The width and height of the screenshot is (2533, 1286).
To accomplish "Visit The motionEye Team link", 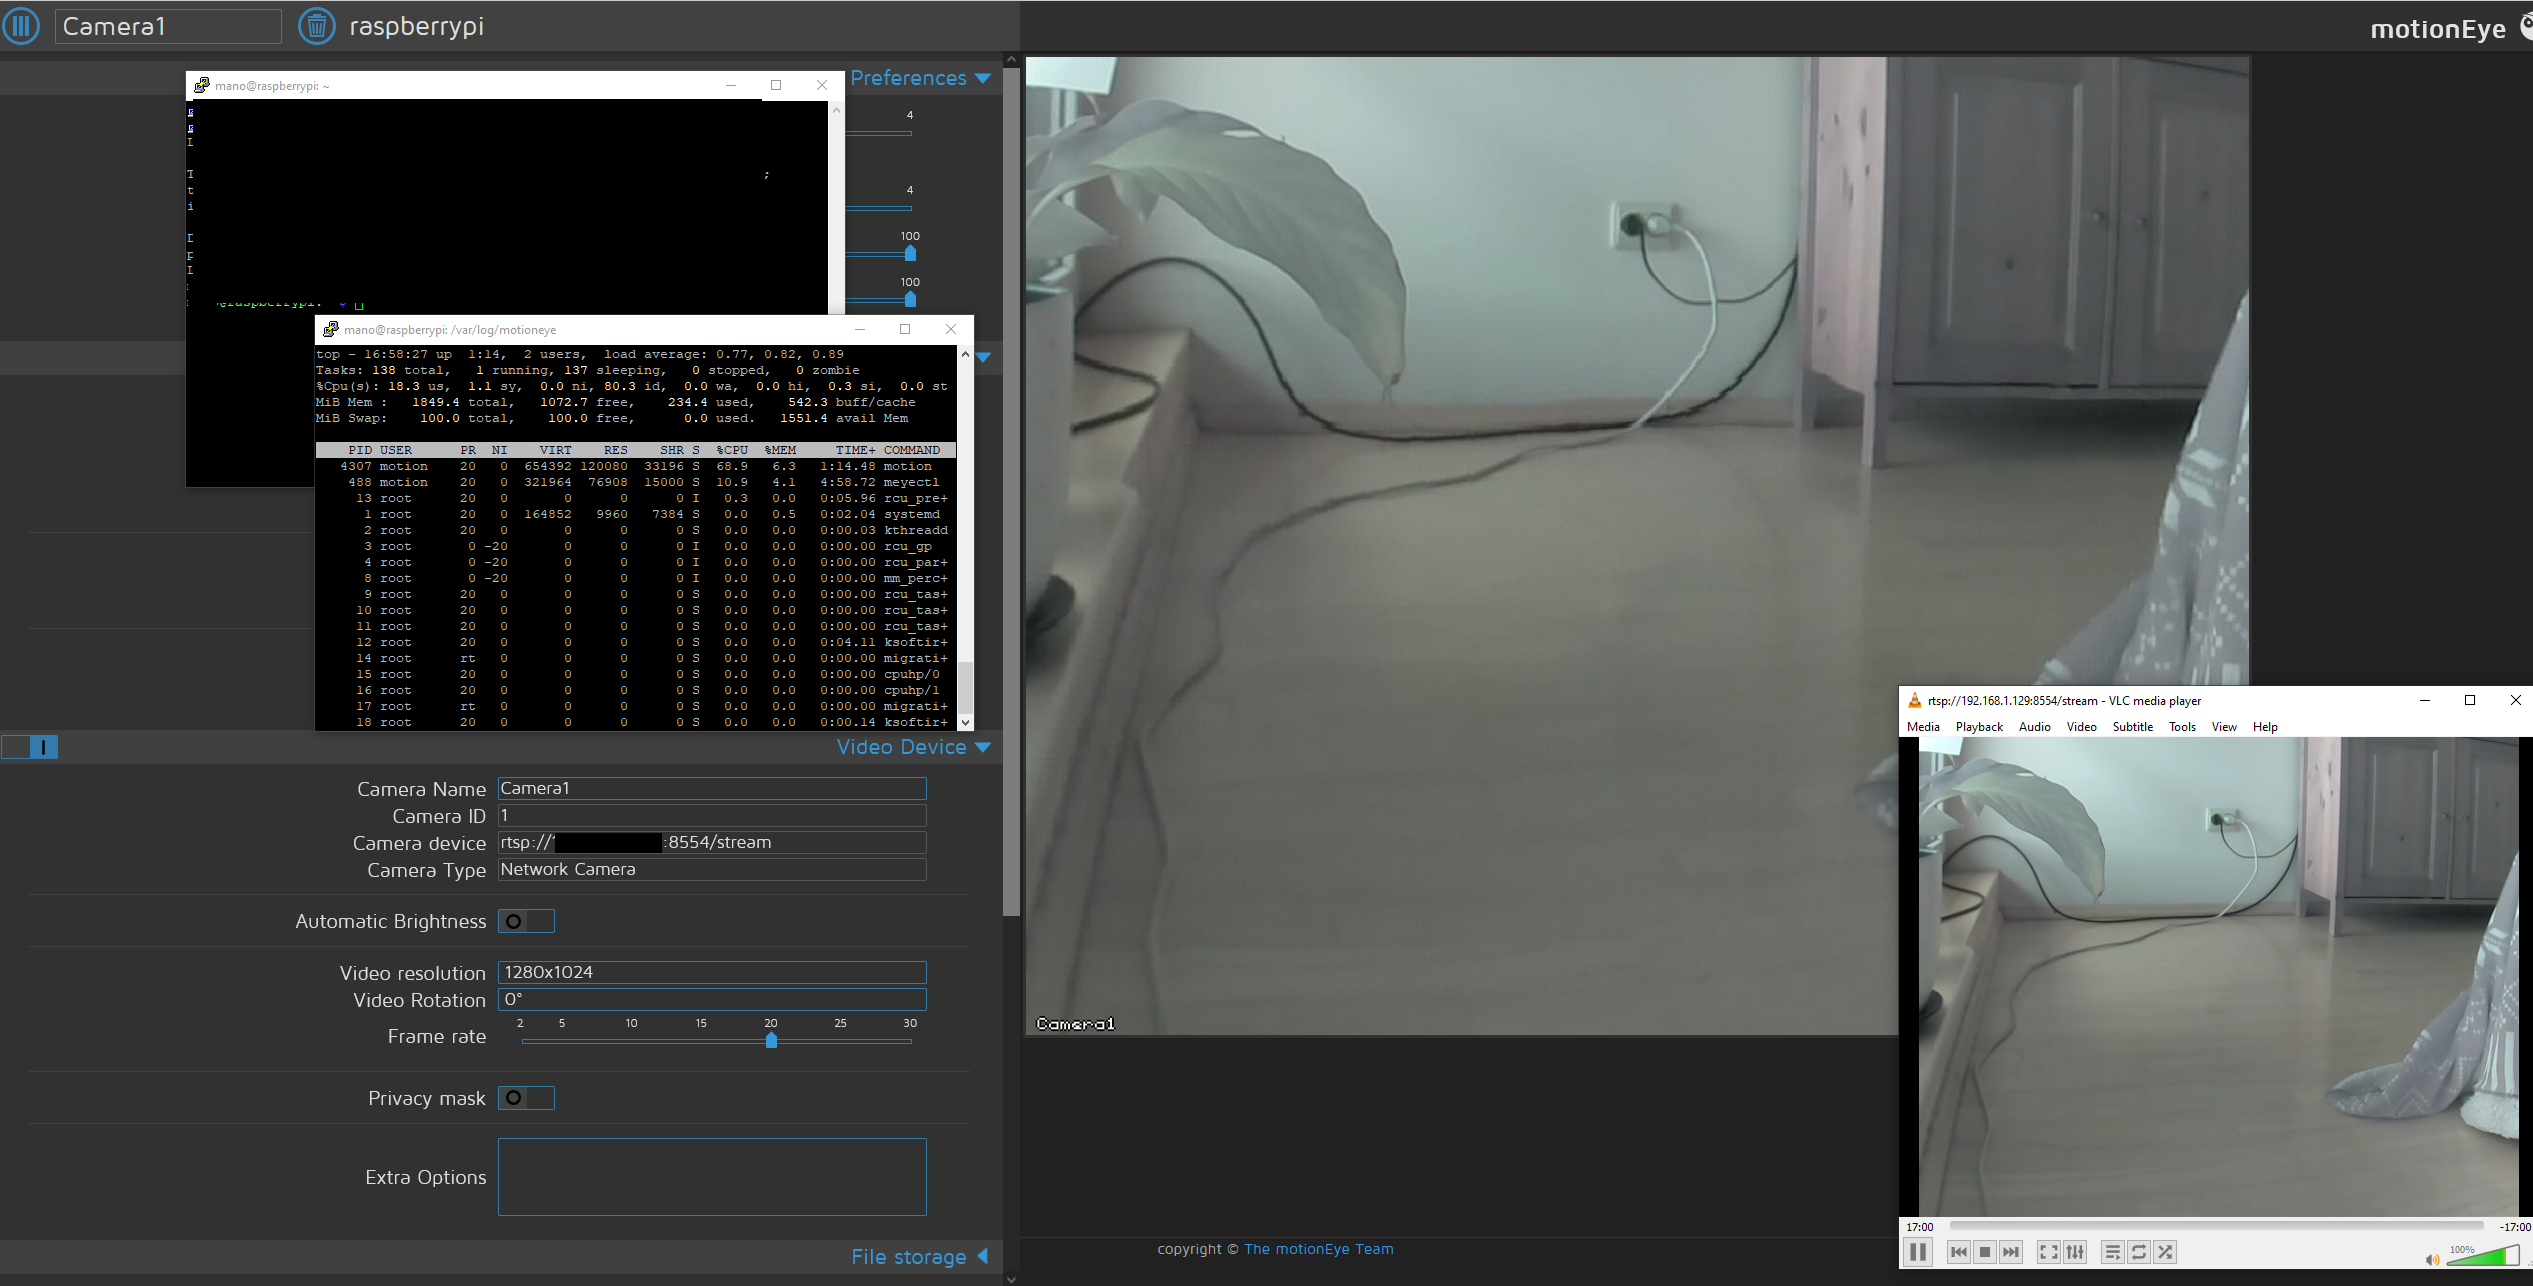I will pos(1320,1249).
